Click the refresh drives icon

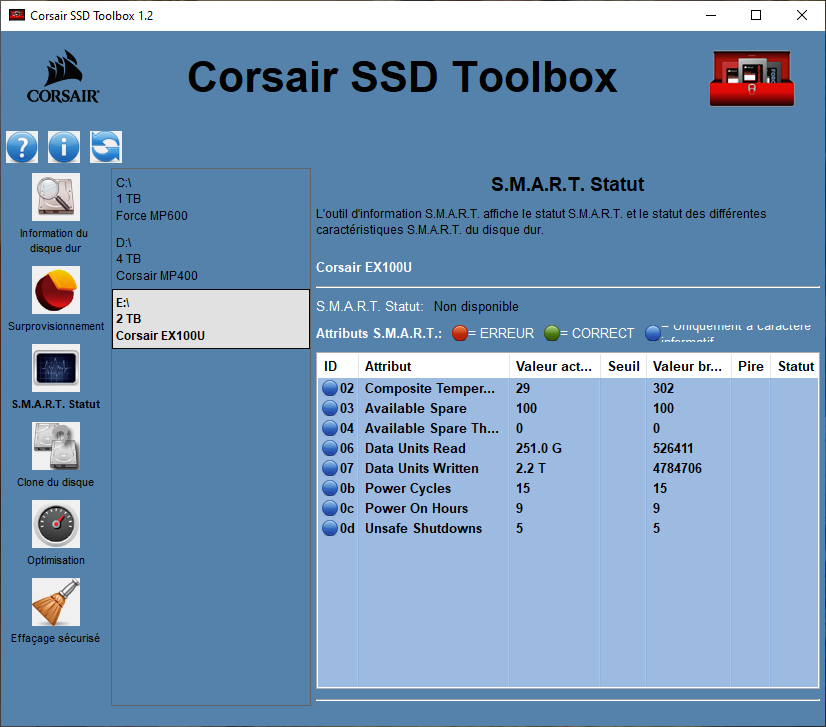click(106, 146)
